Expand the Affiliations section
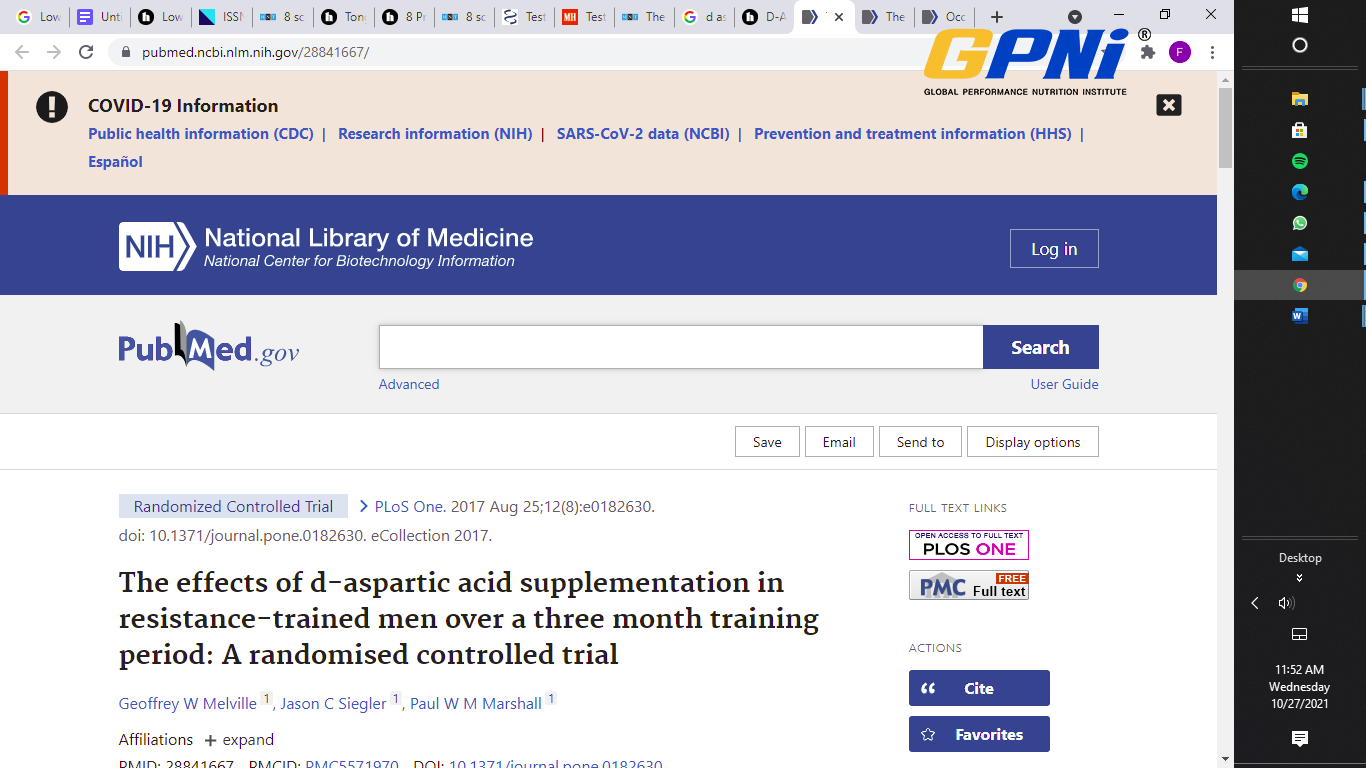 239,740
